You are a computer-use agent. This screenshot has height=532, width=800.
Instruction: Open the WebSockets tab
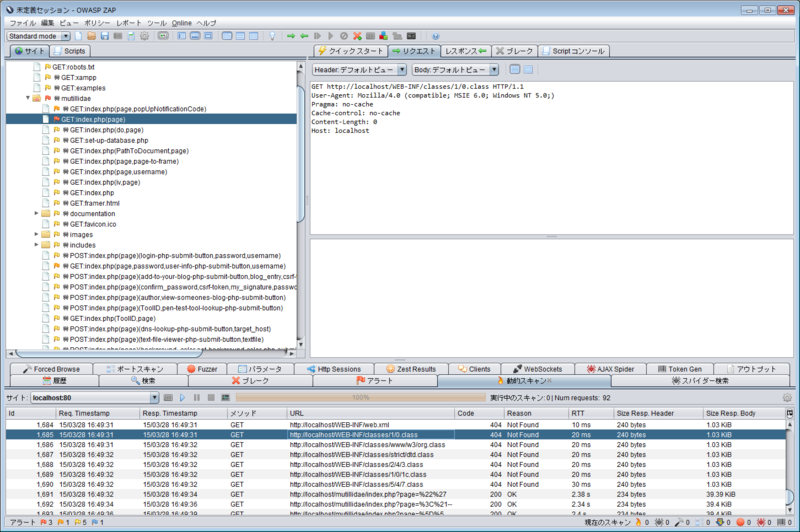538,369
